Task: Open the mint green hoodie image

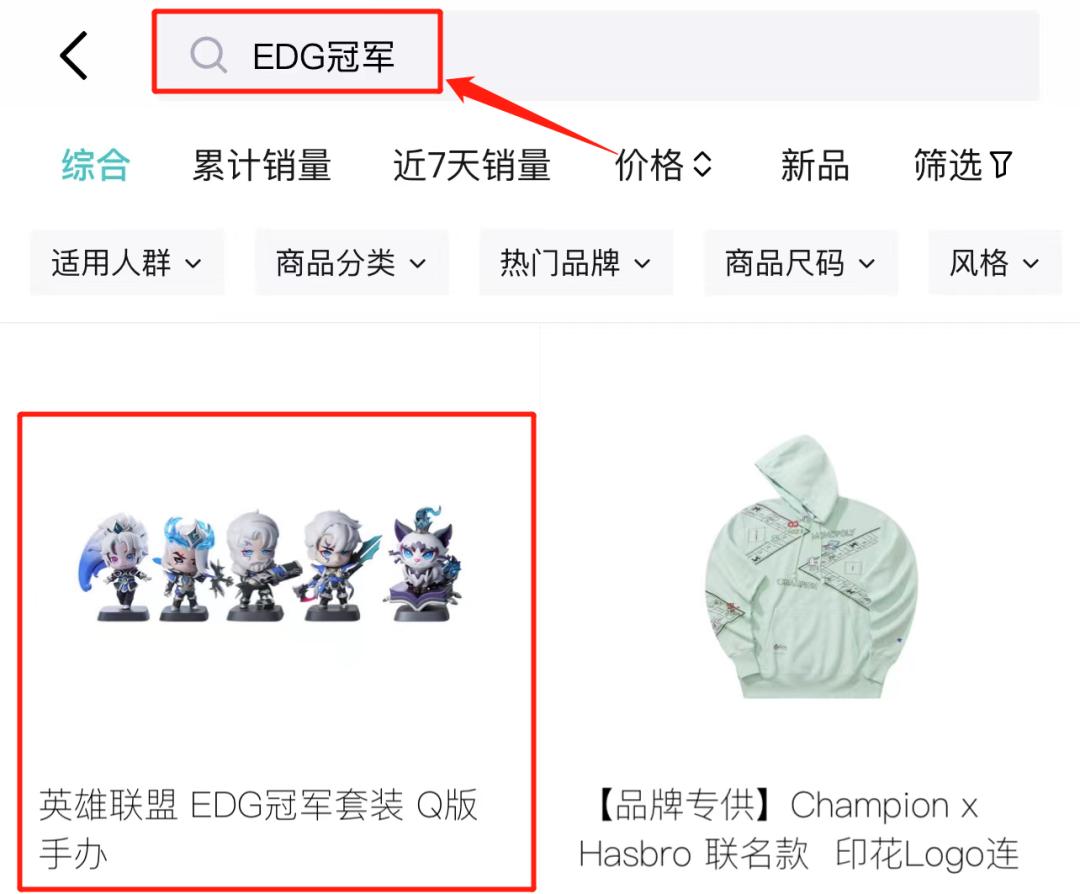Action: coord(811,567)
